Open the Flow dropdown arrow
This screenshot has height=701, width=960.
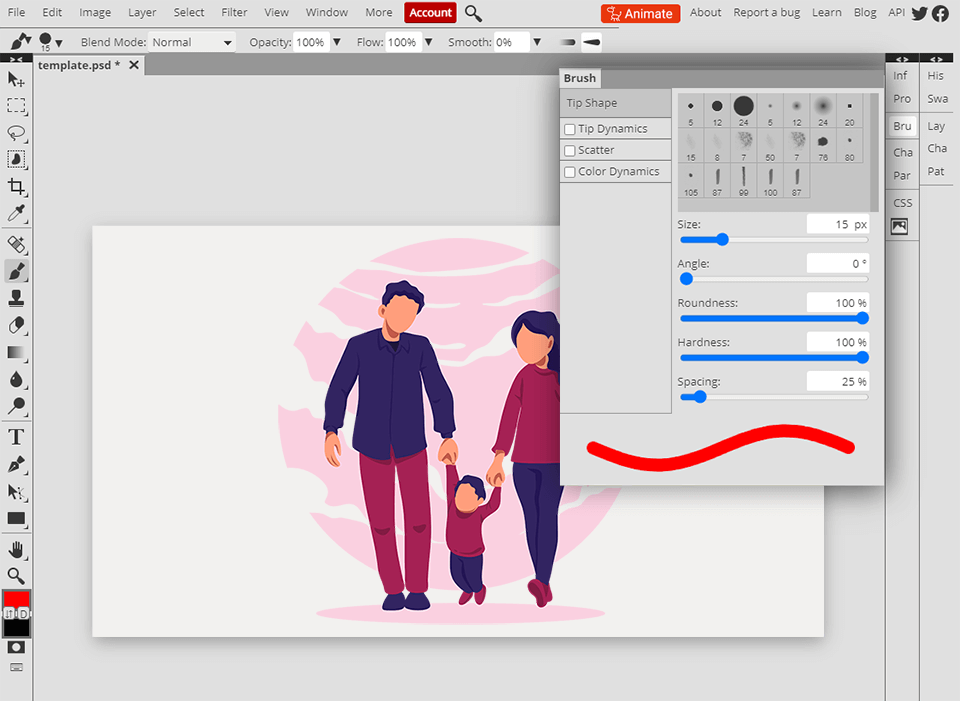[428, 41]
